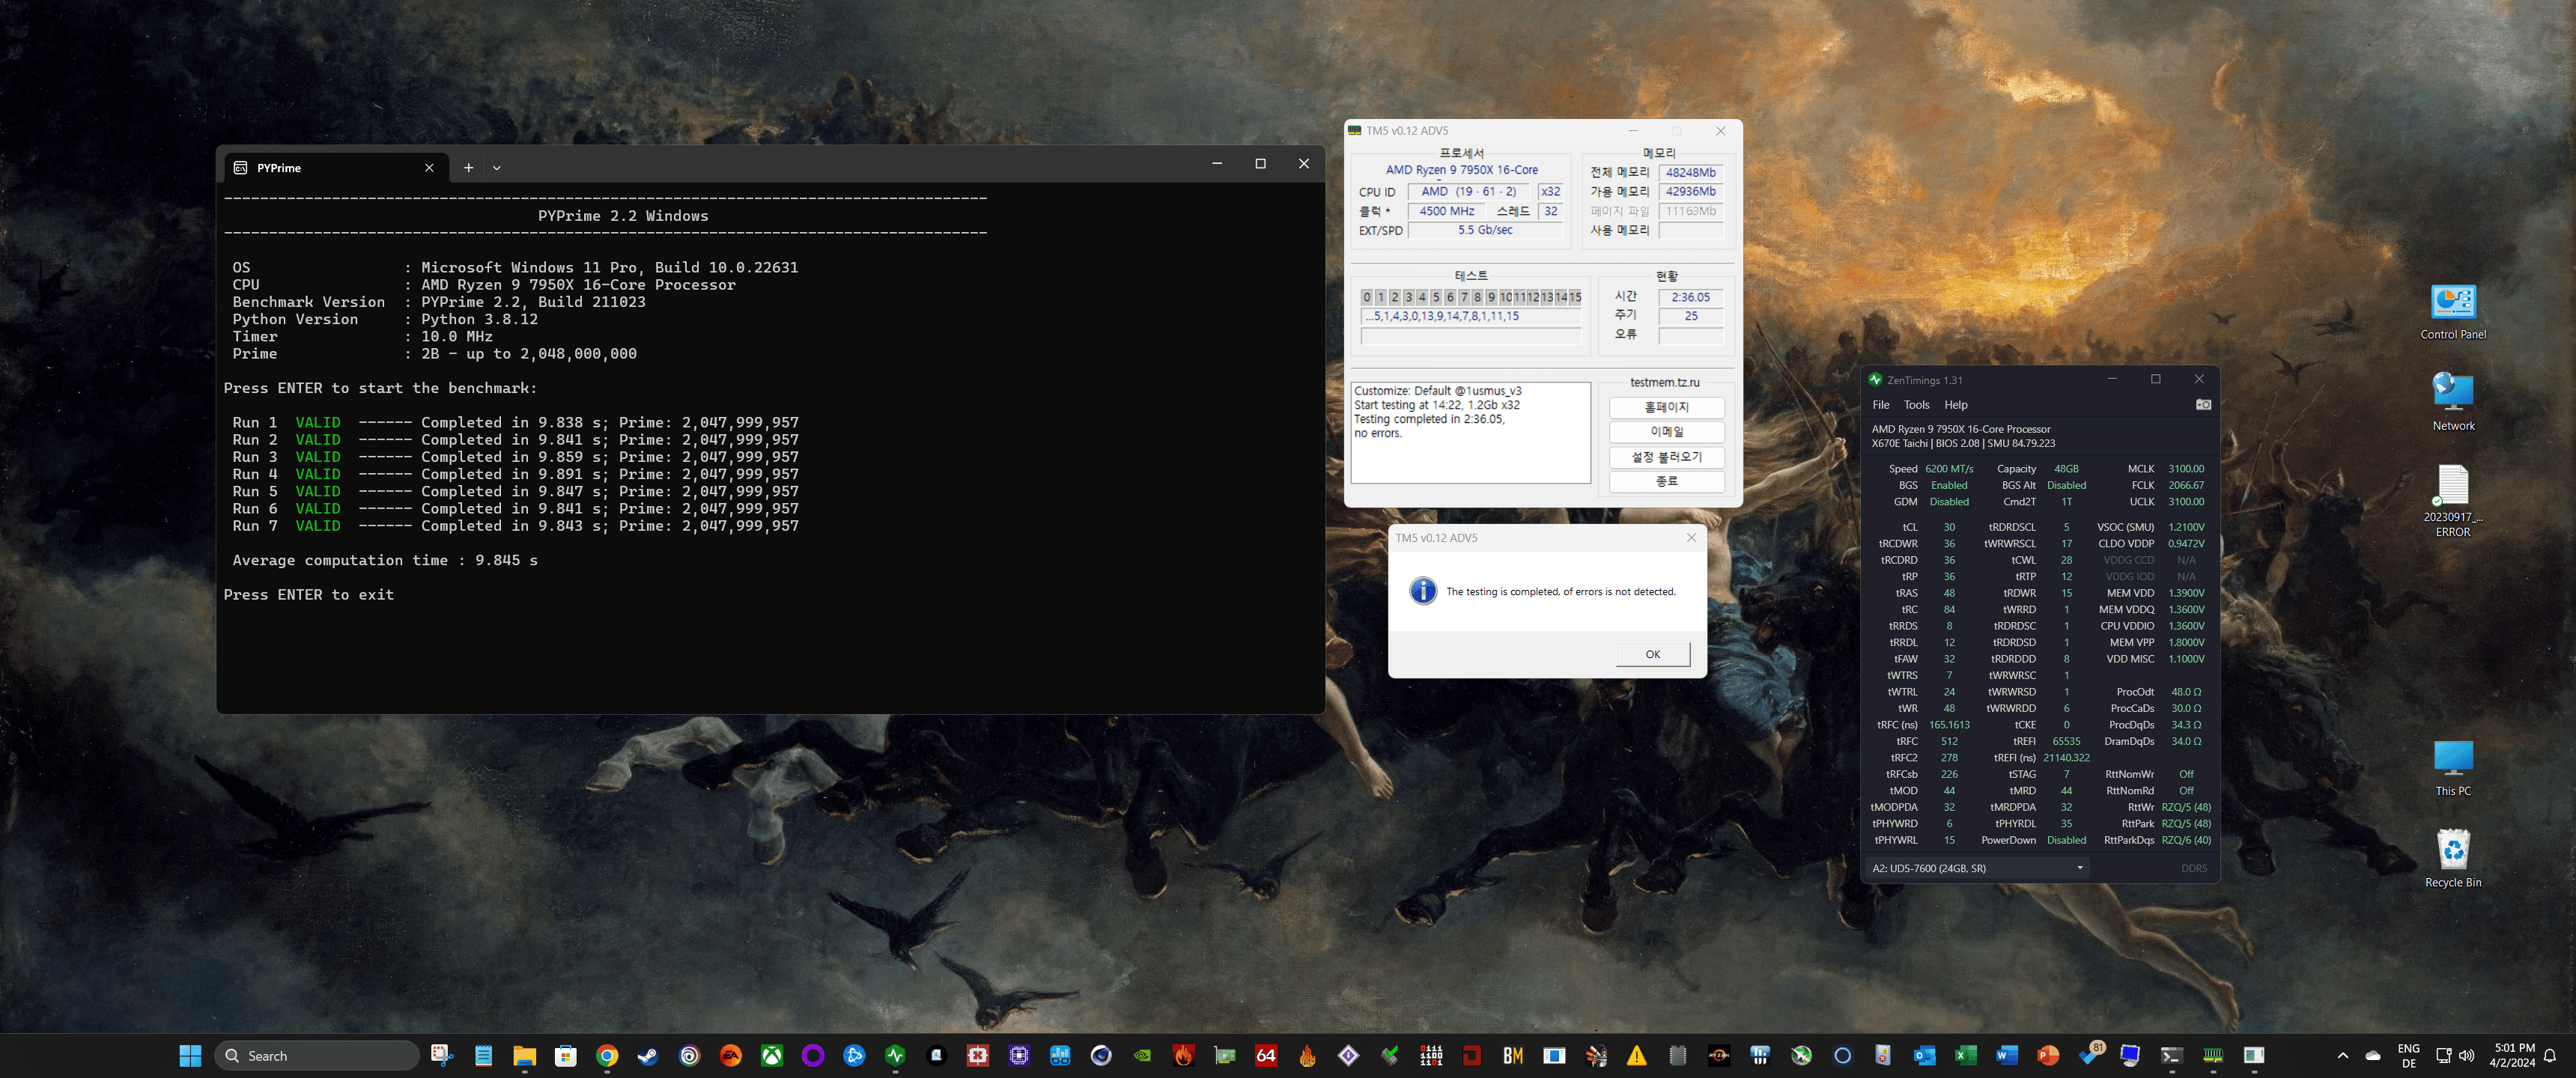Click the Snipping Tool taskbar icon
The image size is (2576, 1078).
[442, 1056]
